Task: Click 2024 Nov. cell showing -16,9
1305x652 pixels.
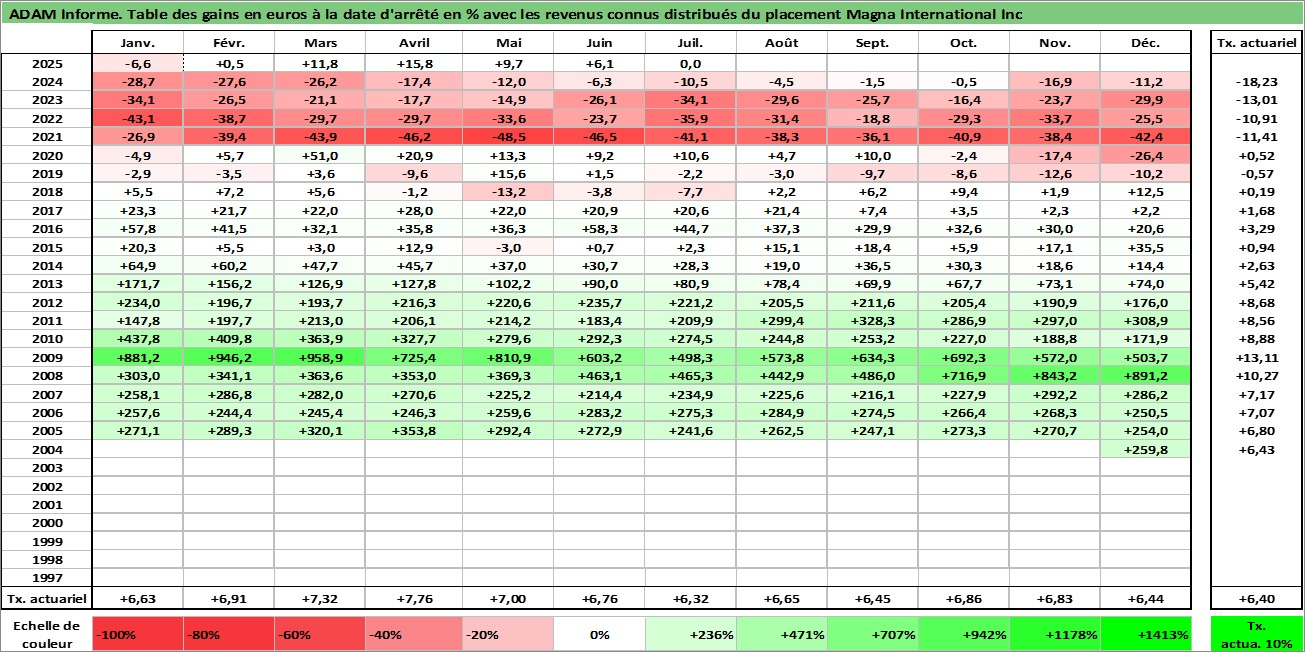Action: [1055, 82]
